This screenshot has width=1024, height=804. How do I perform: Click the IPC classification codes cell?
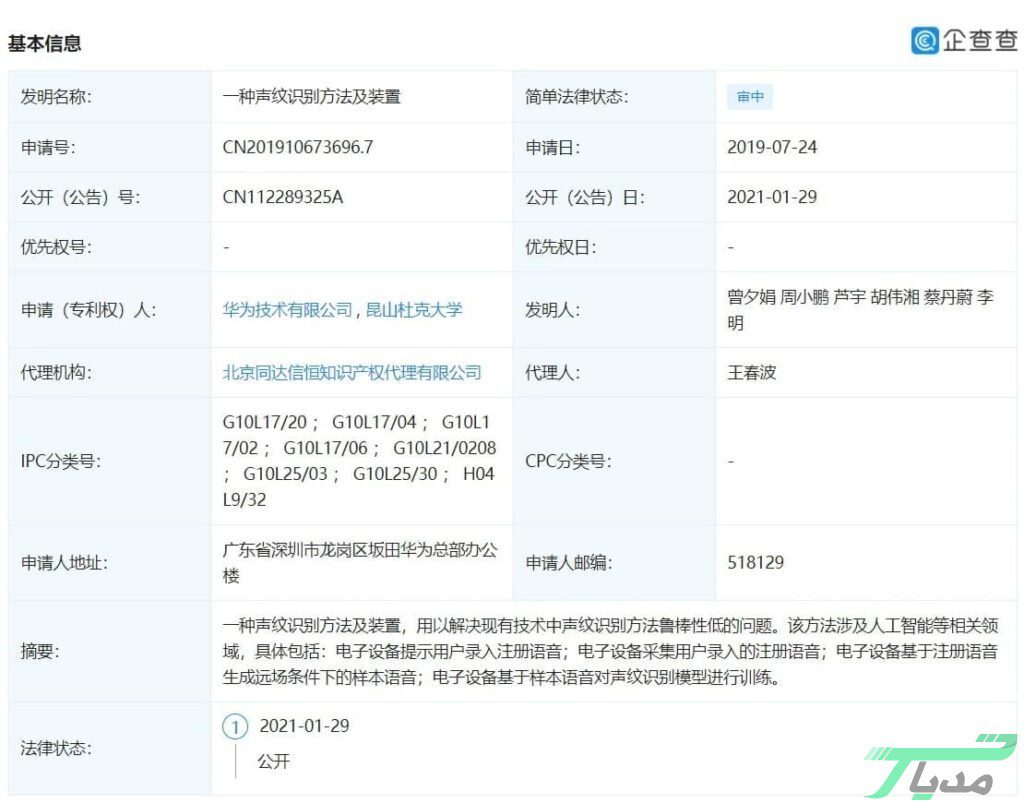click(x=359, y=461)
